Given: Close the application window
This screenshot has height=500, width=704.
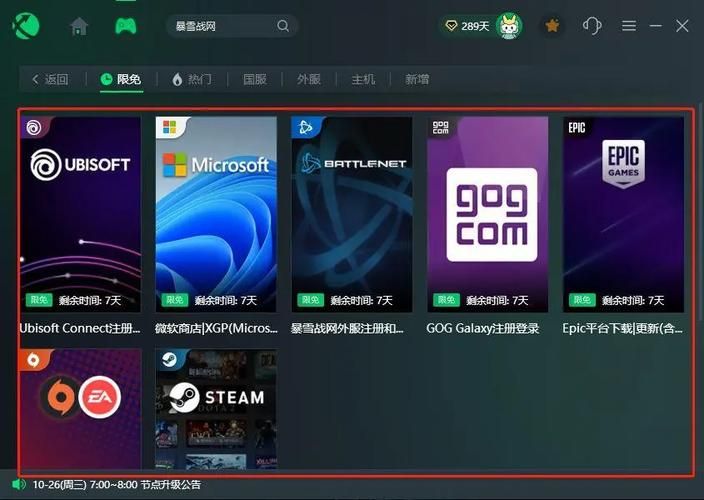Looking at the screenshot, I should (682, 26).
